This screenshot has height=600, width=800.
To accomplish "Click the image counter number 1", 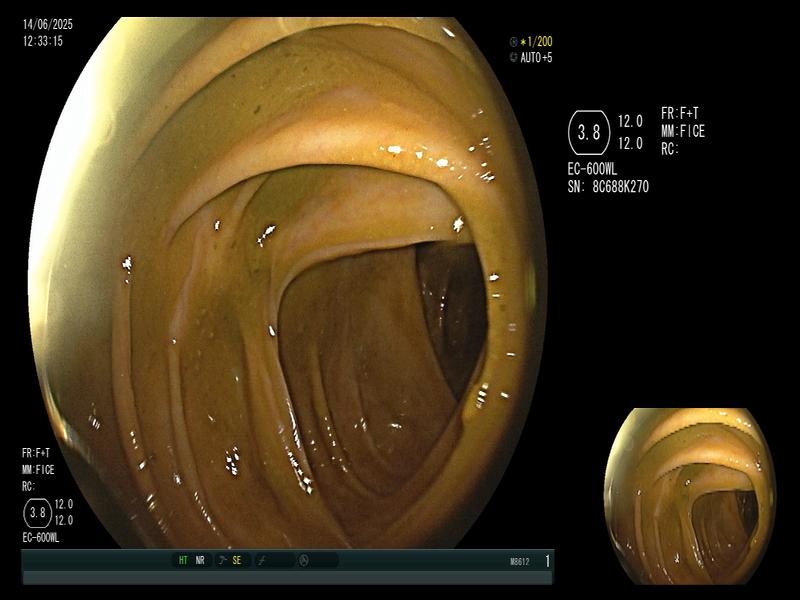I will tap(547, 561).
